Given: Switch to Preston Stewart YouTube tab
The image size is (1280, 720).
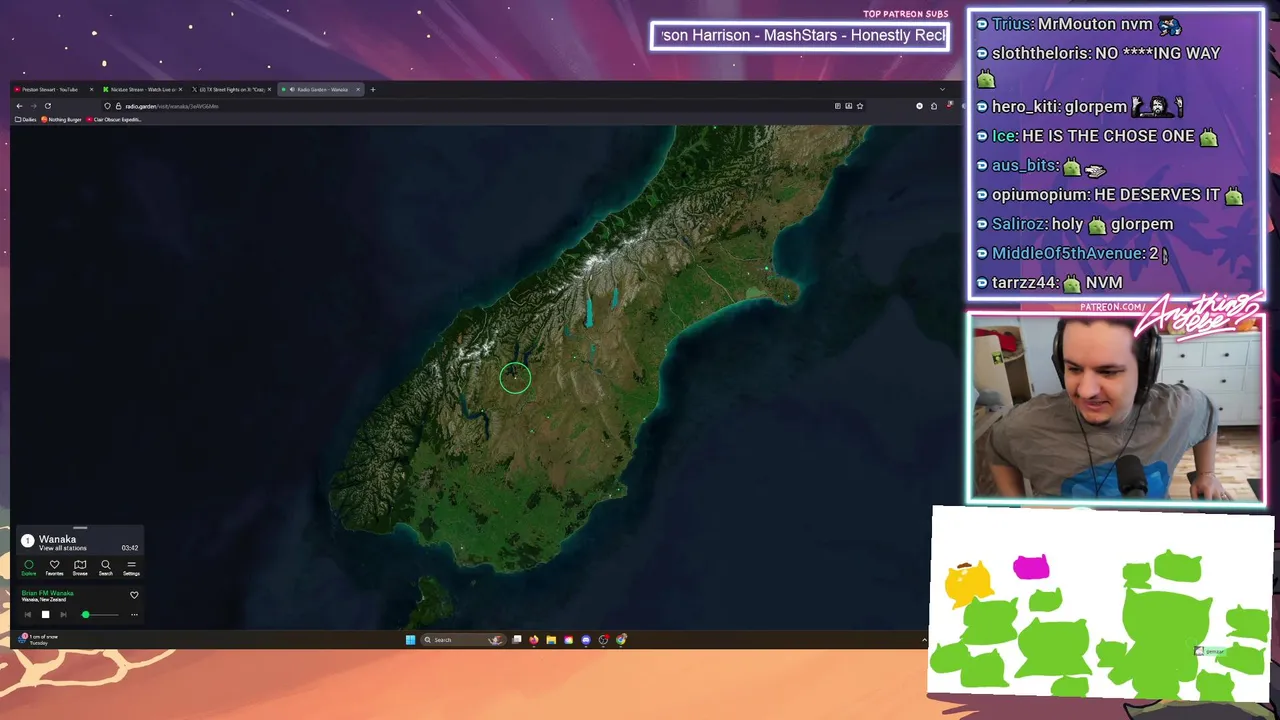Looking at the screenshot, I should coord(50,90).
